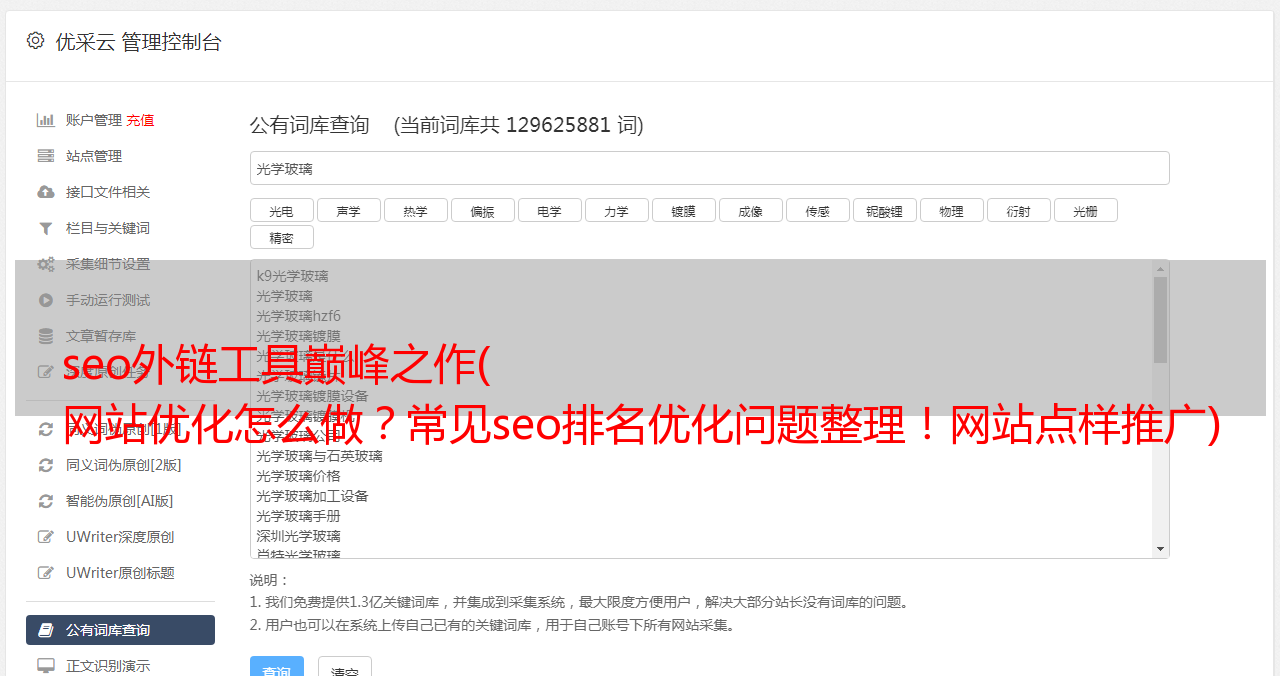Screen dimensions: 1280x676
Task: Click book icon of 公有词库查询
Action: coord(46,630)
